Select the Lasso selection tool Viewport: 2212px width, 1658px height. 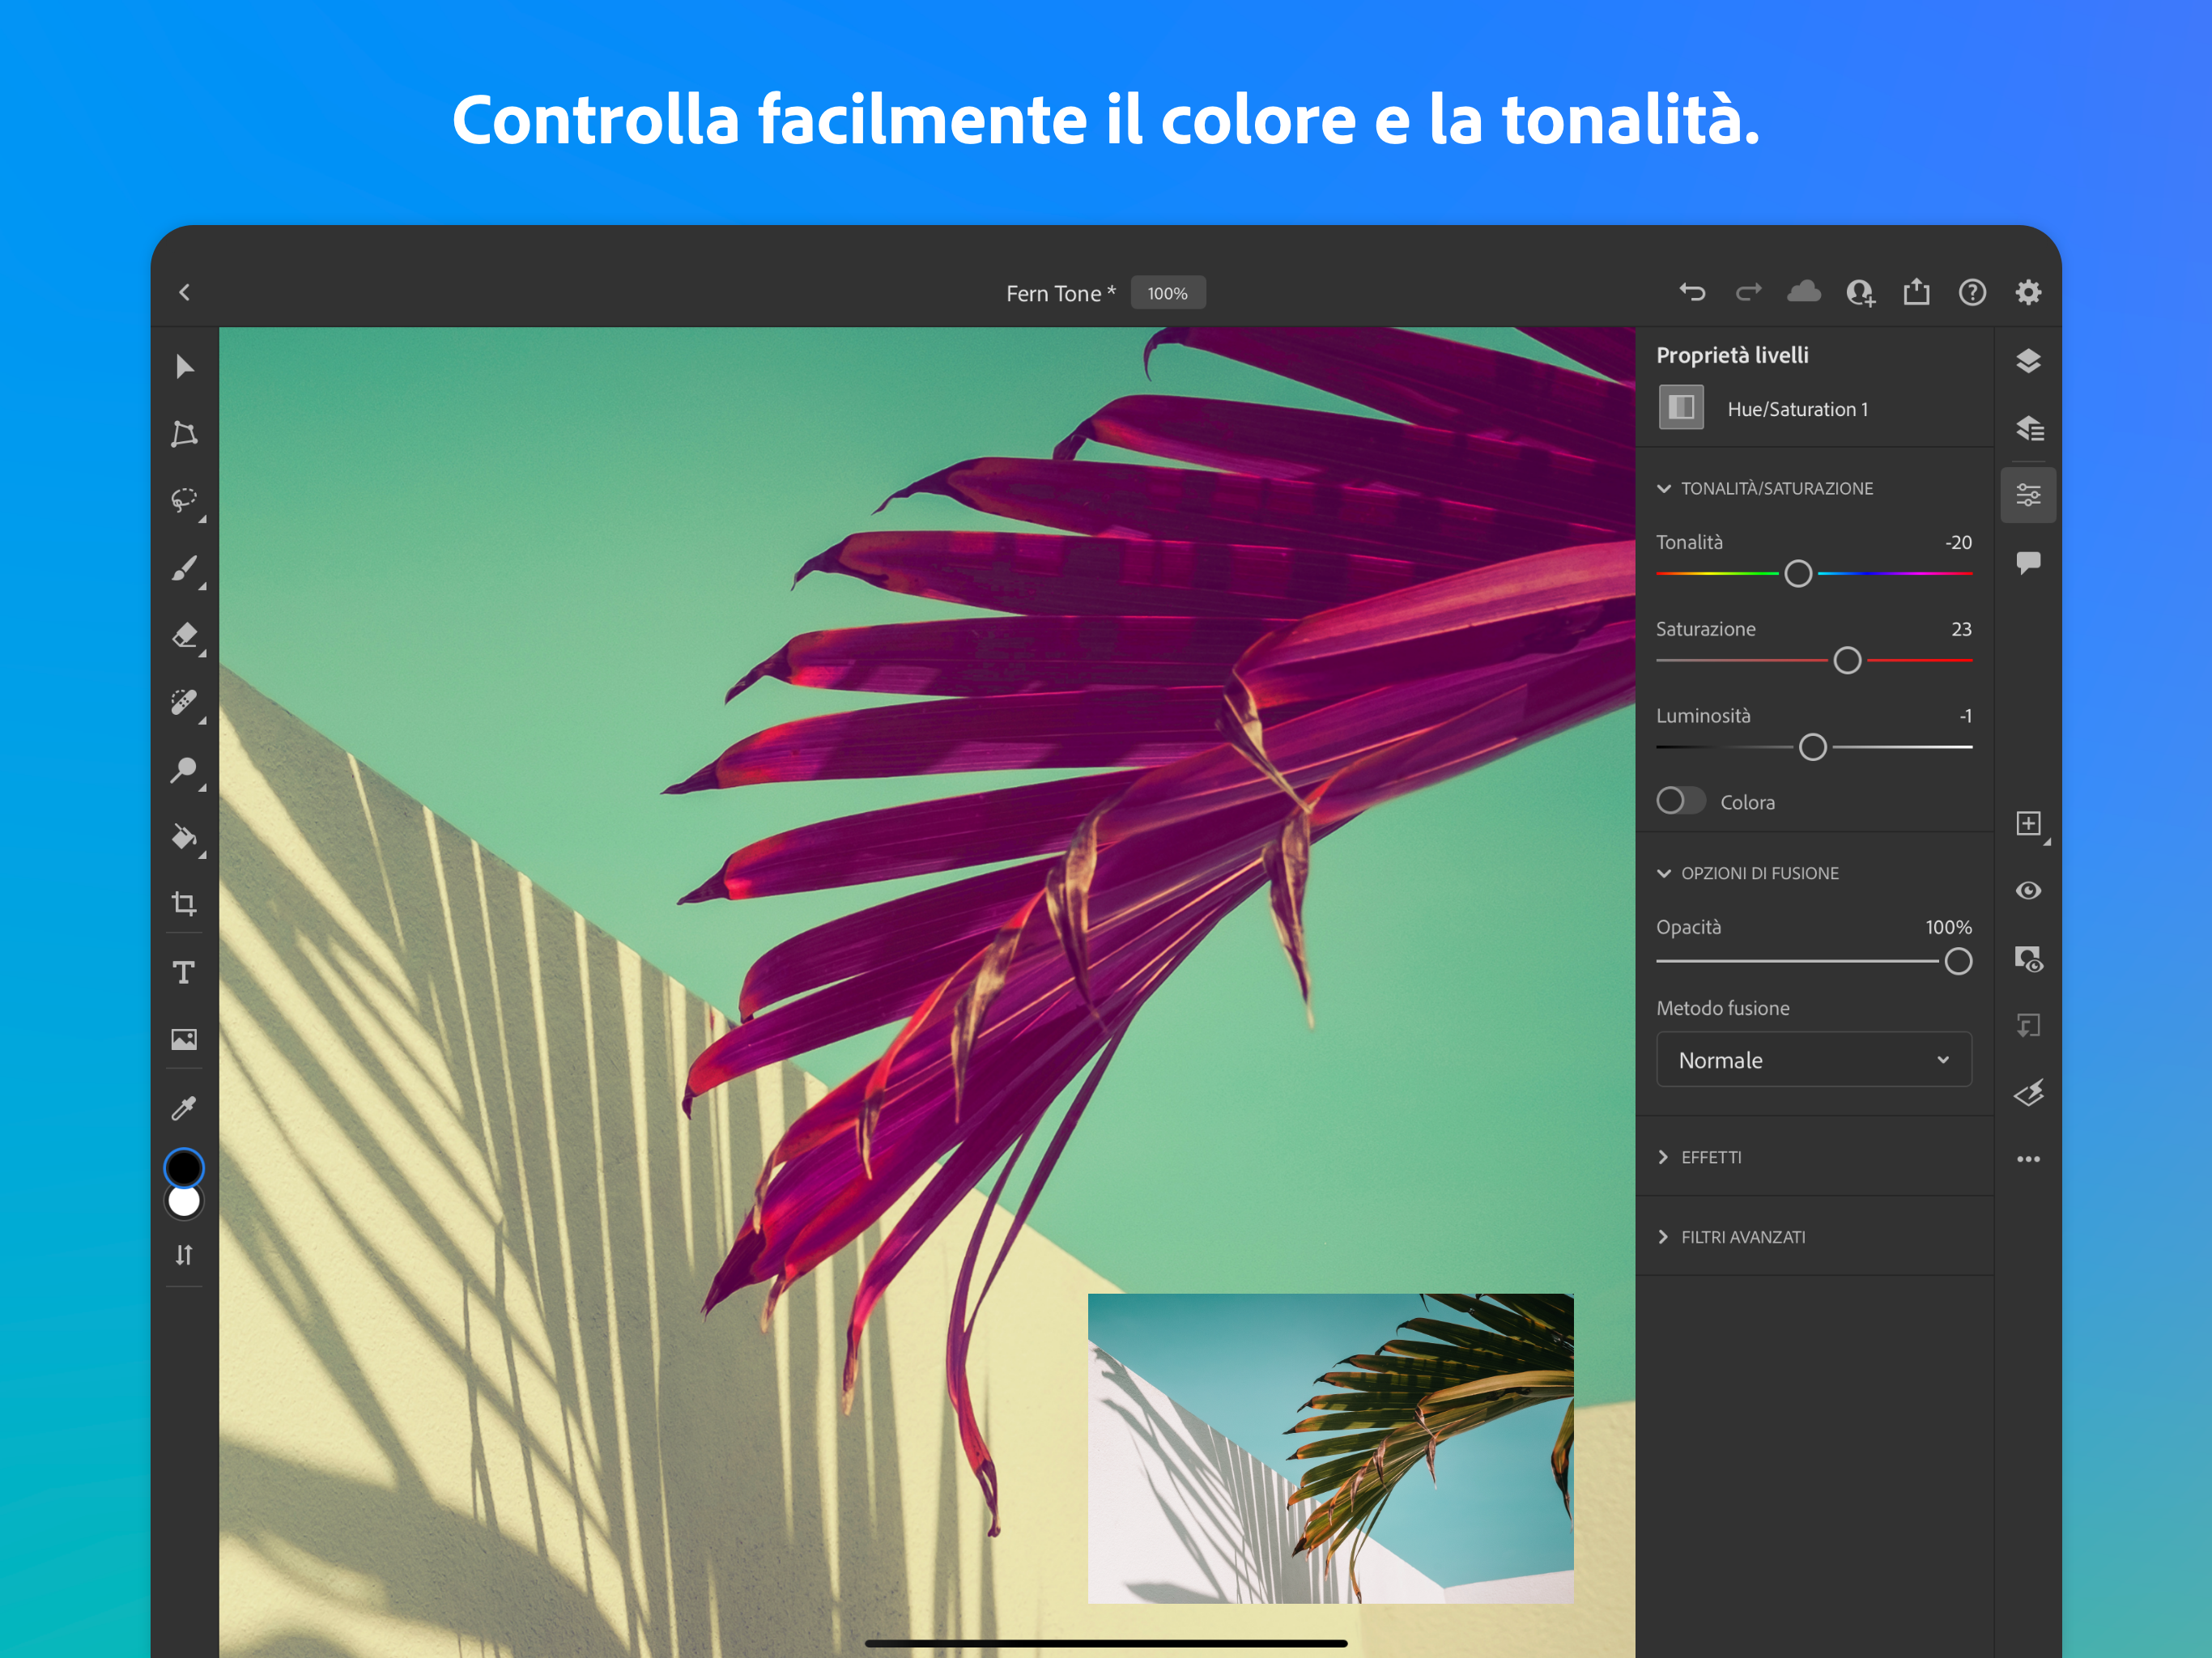click(x=185, y=500)
